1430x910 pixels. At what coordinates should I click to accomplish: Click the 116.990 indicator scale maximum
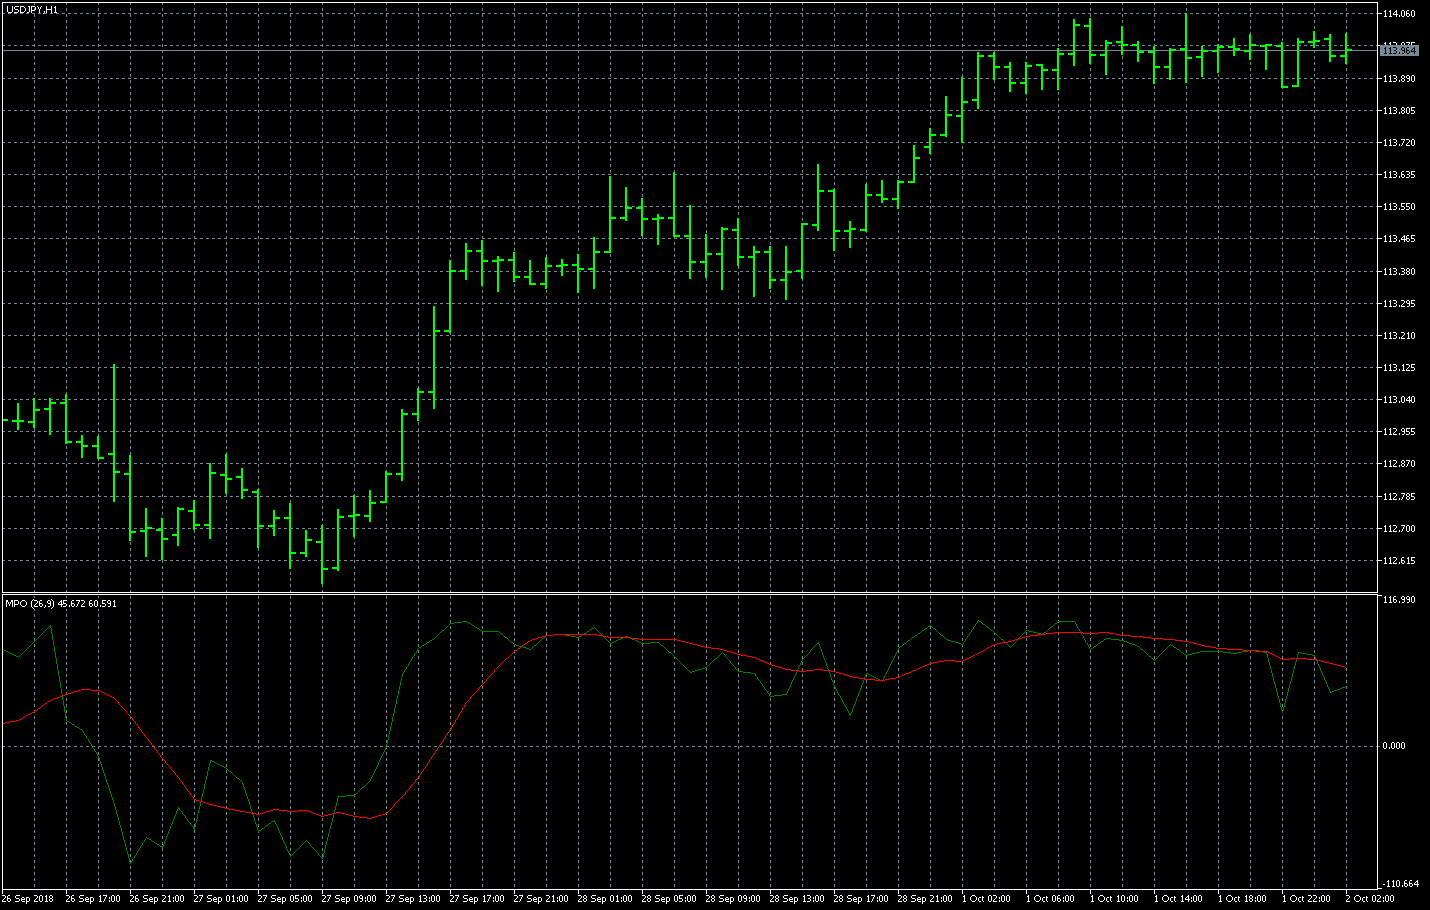[x=1399, y=600]
